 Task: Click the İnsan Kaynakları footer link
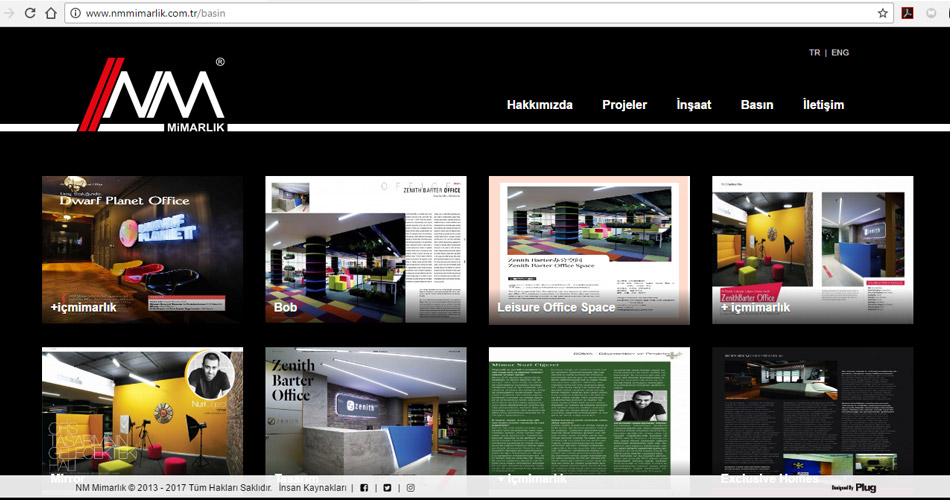(313, 488)
